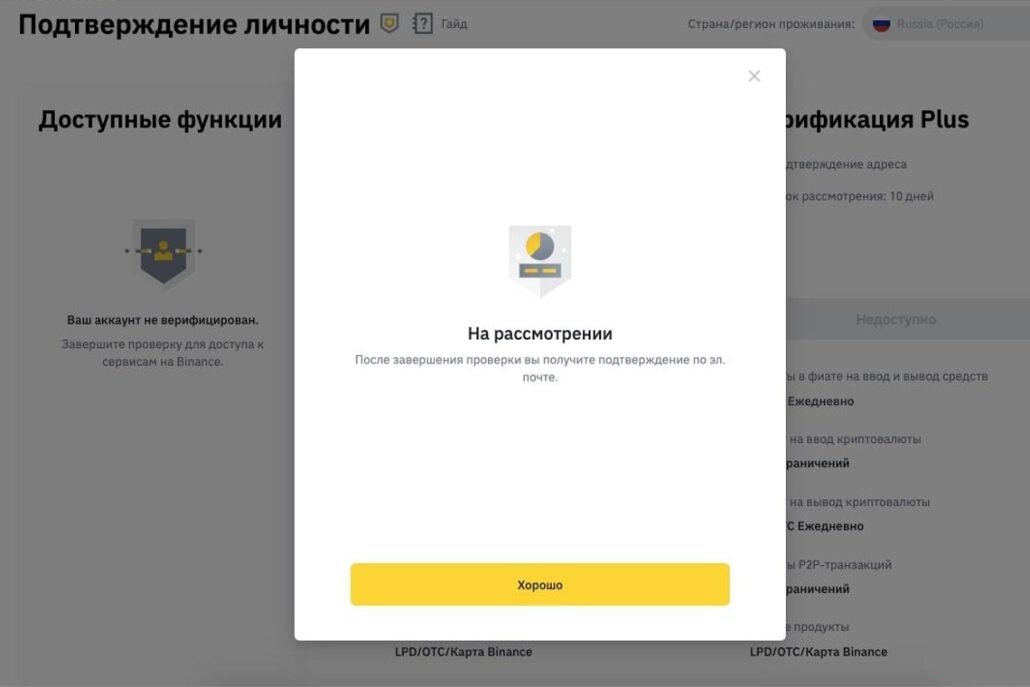Click the yellow verification shield badge icon

390,24
